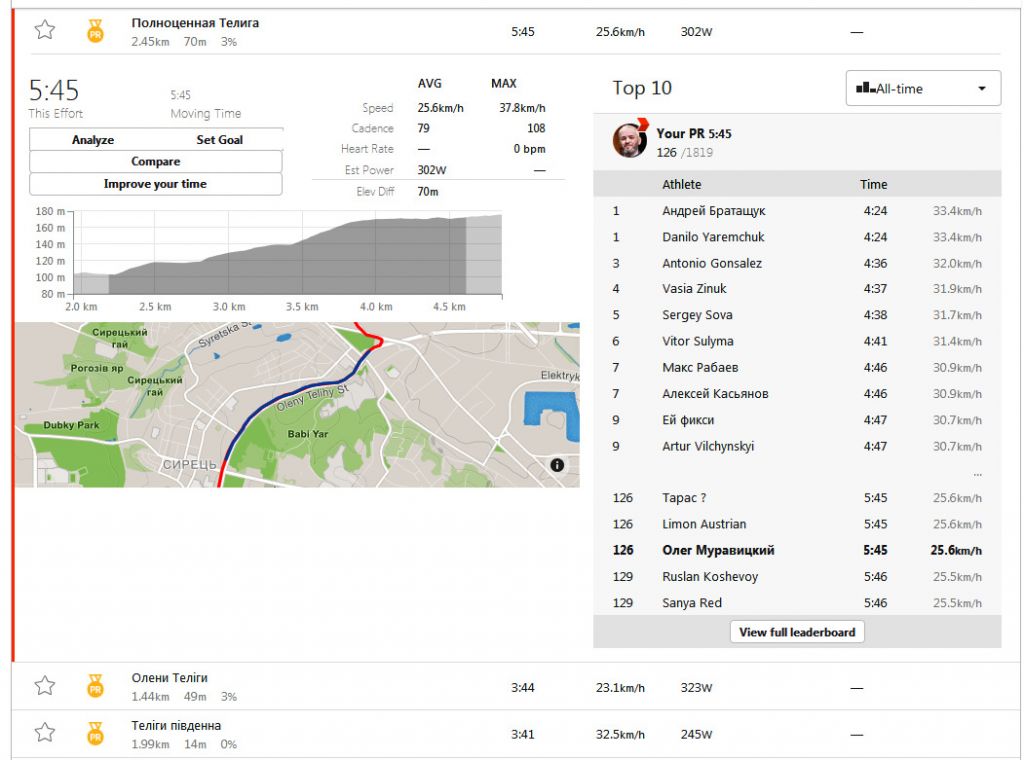Star the Теліги південна segment
The image size is (1024, 760).
coord(45,733)
